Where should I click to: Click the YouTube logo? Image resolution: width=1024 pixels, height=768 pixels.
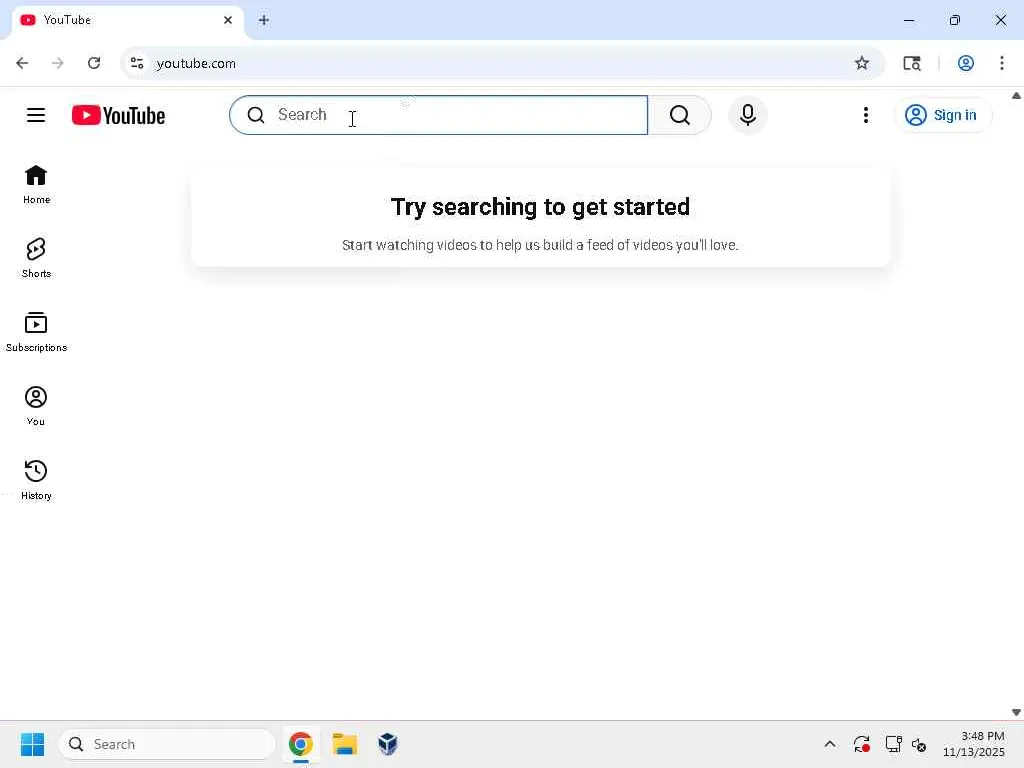pyautogui.click(x=118, y=116)
